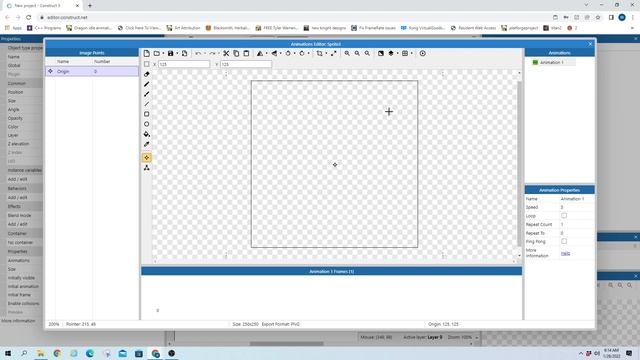
Task: Open the dropdown arrow beside Load image
Action: point(162,53)
